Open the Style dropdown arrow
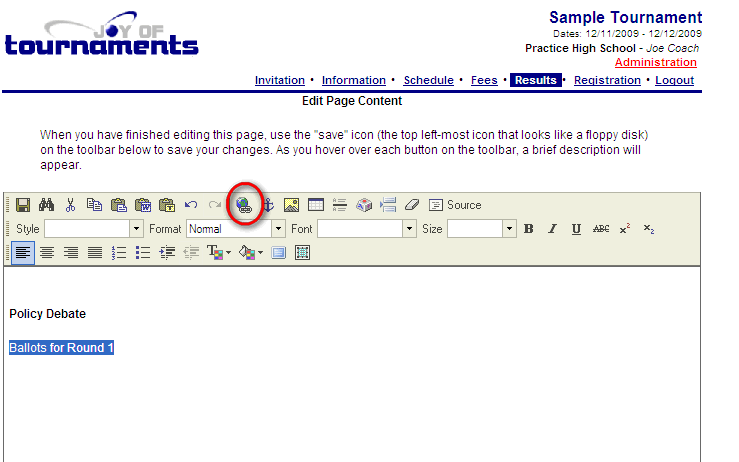This screenshot has height=462, width=739. (136, 229)
